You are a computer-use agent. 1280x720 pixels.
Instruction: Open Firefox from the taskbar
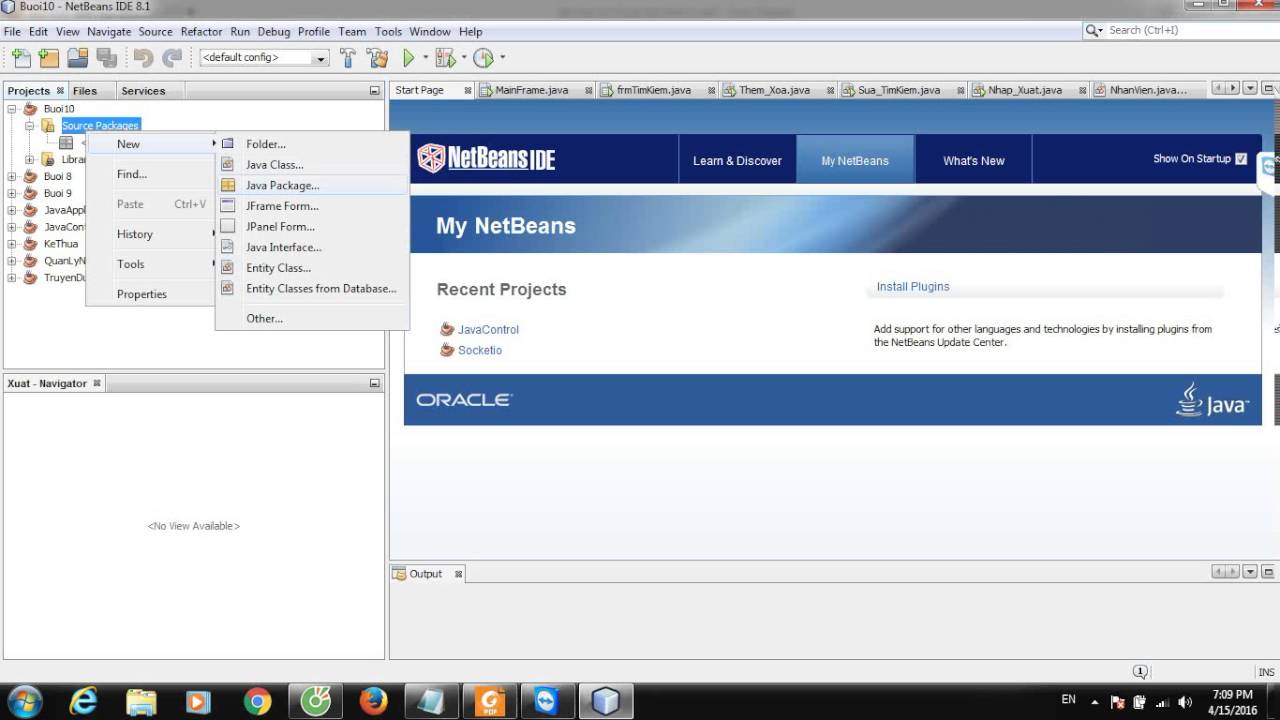pyautogui.click(x=373, y=701)
